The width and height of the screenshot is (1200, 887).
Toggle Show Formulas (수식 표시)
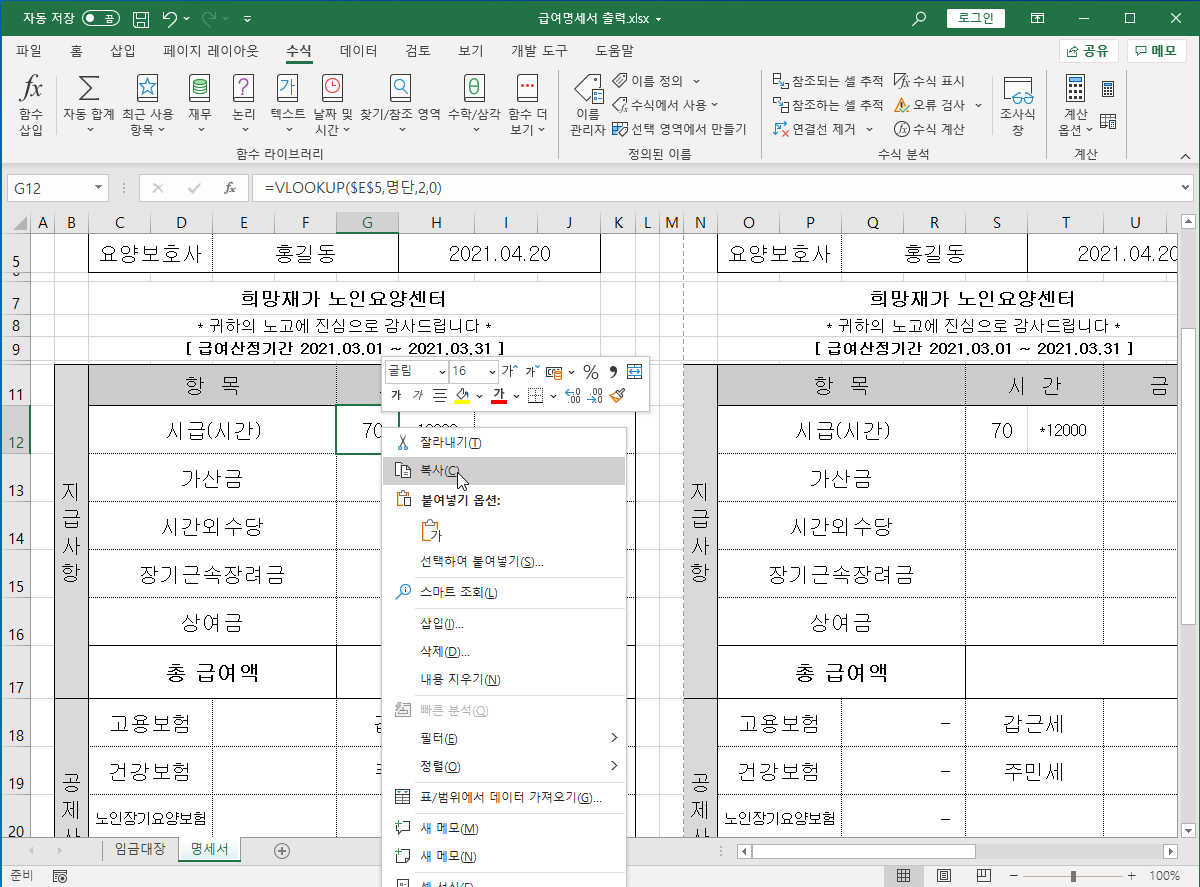929,81
